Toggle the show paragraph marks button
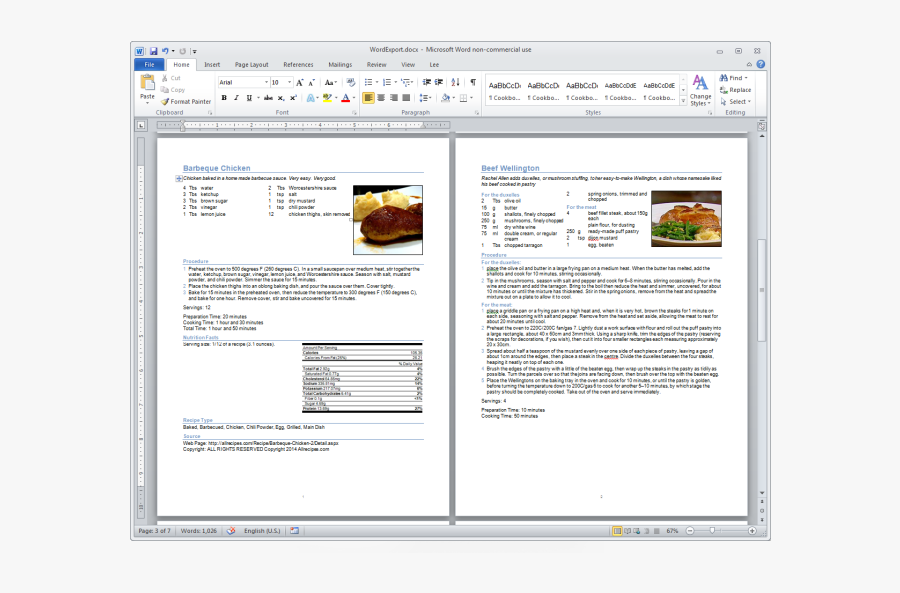Viewport: 900px width, 593px height. [473, 82]
